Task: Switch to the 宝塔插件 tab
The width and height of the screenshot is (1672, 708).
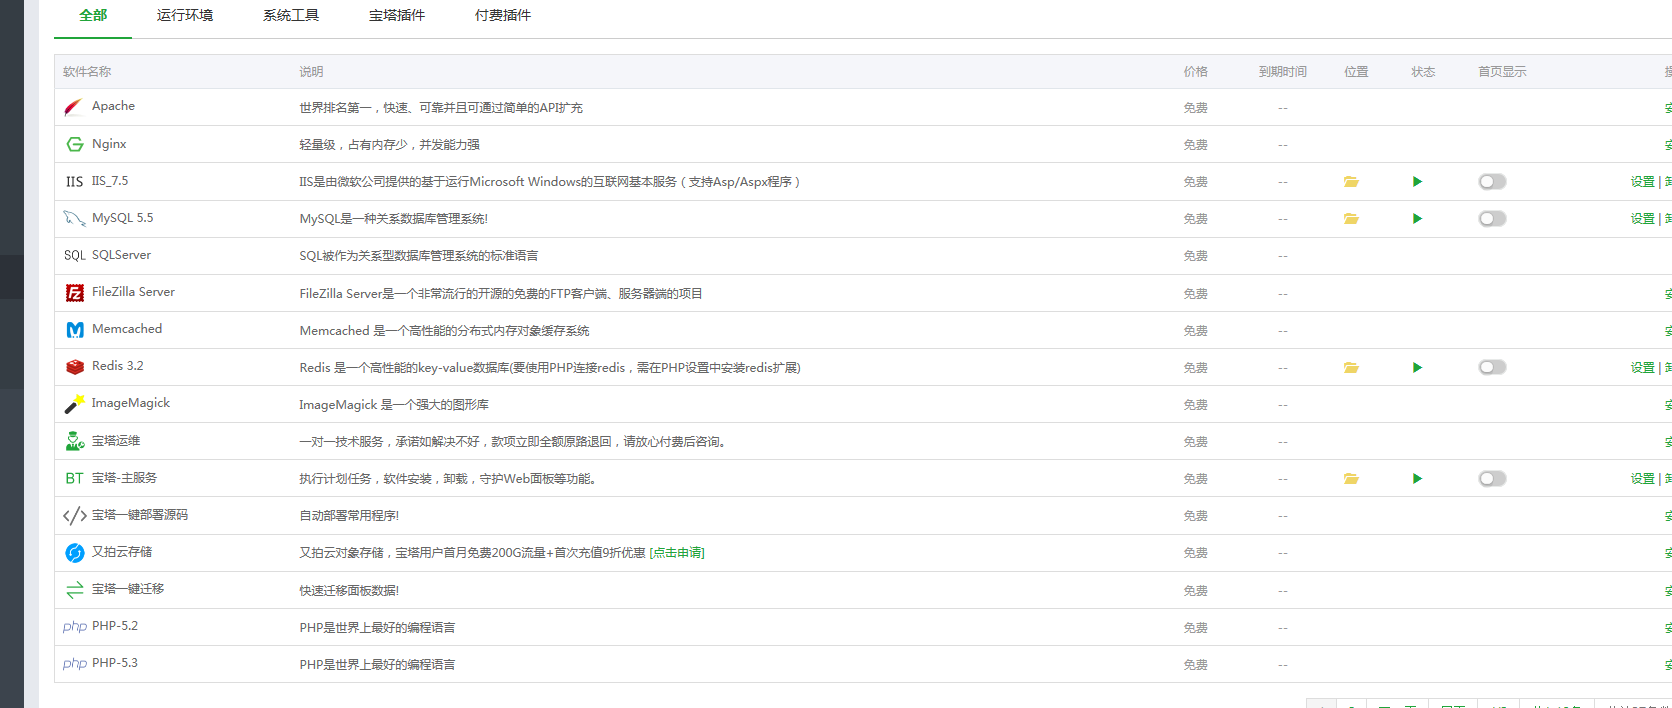Action: click(x=397, y=16)
